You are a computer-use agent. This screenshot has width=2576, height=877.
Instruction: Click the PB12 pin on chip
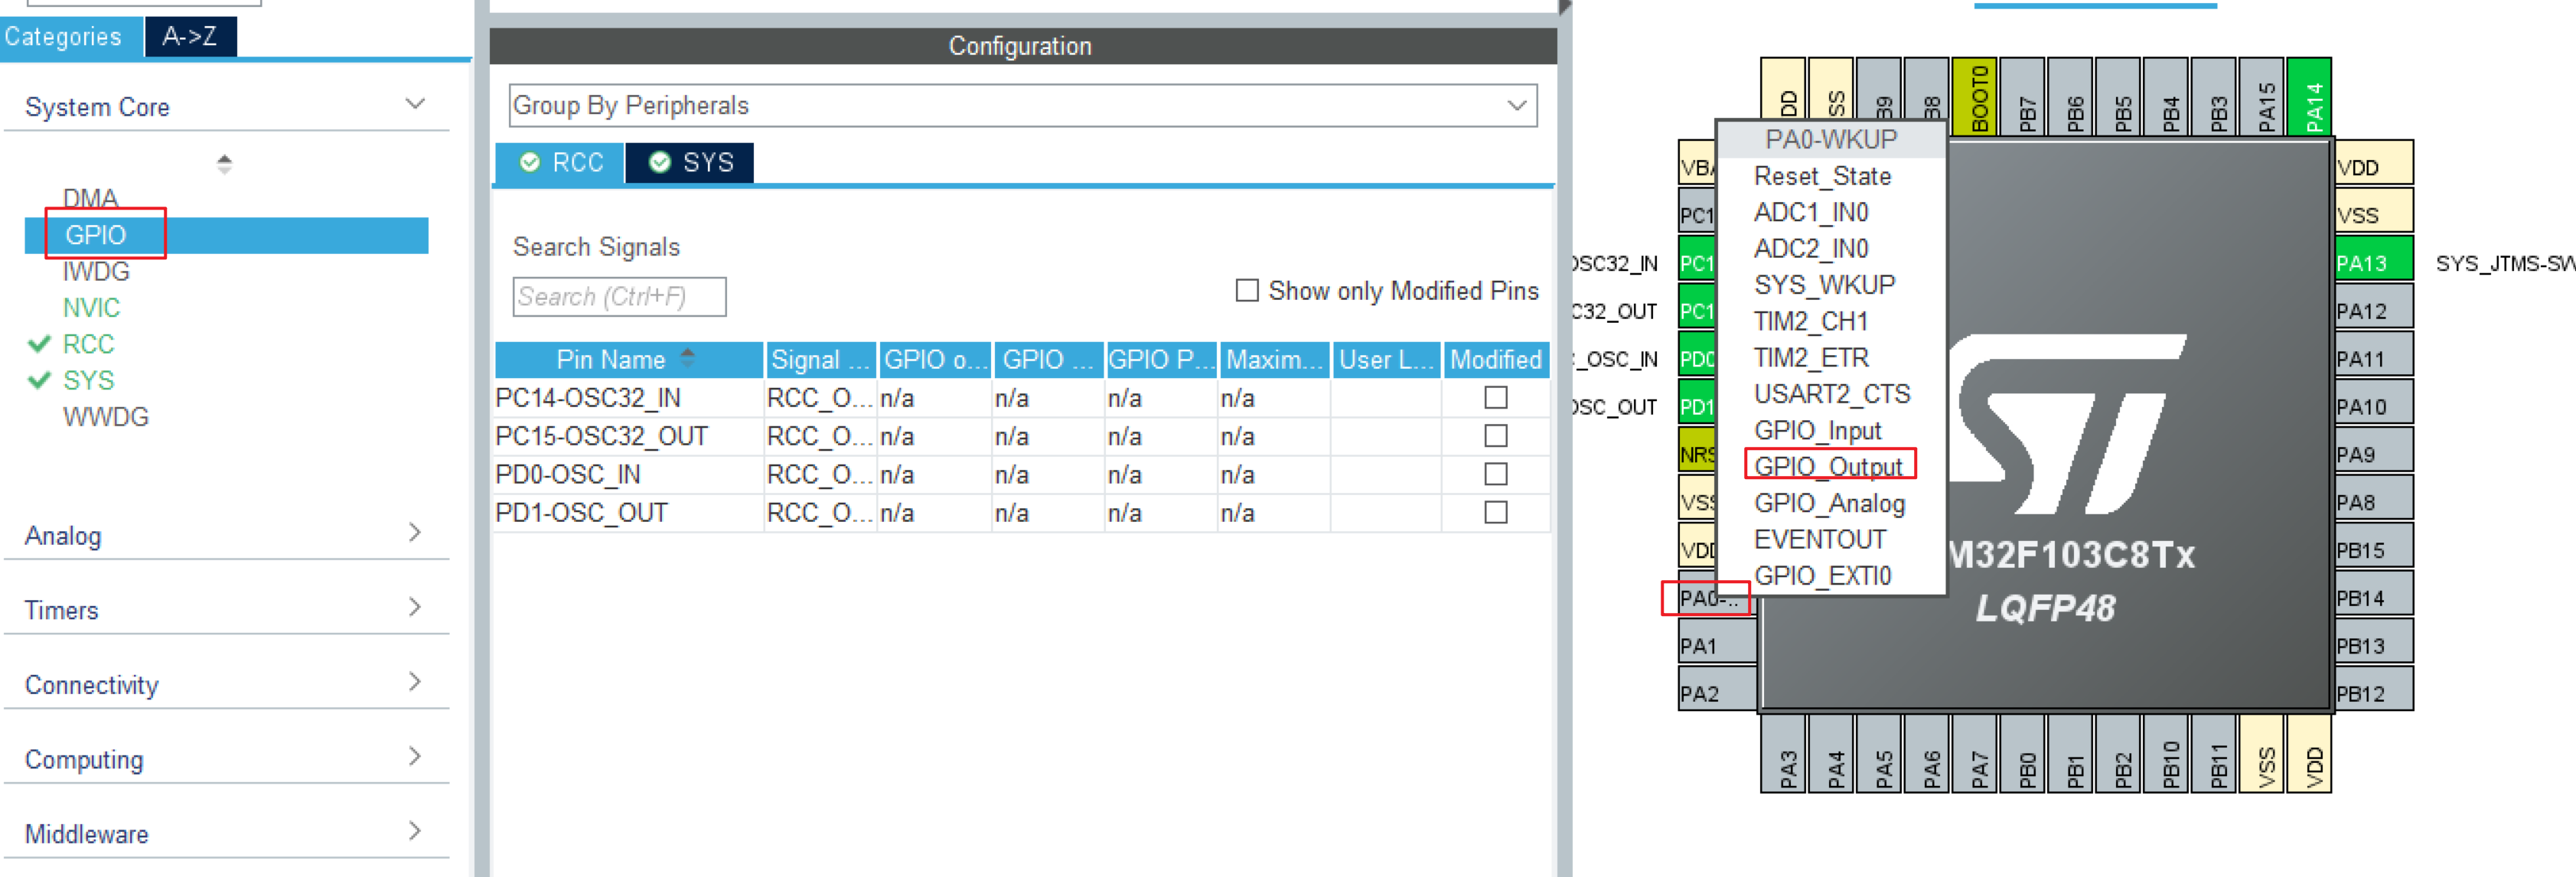(x=2372, y=693)
